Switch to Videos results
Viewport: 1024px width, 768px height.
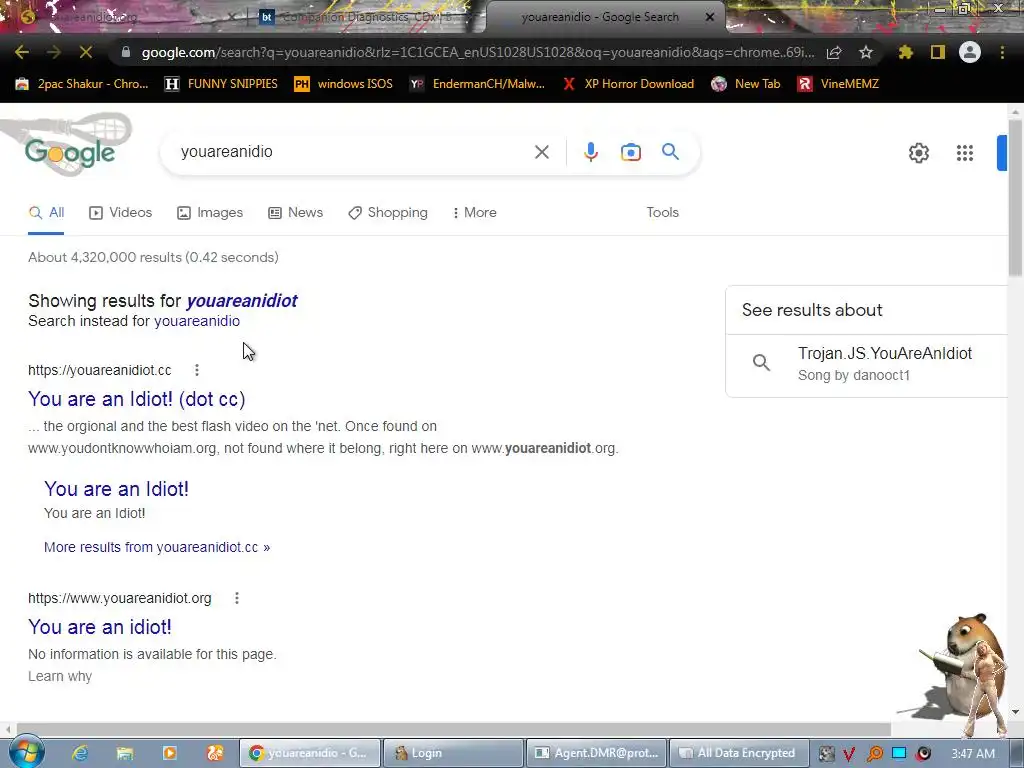[x=121, y=213]
